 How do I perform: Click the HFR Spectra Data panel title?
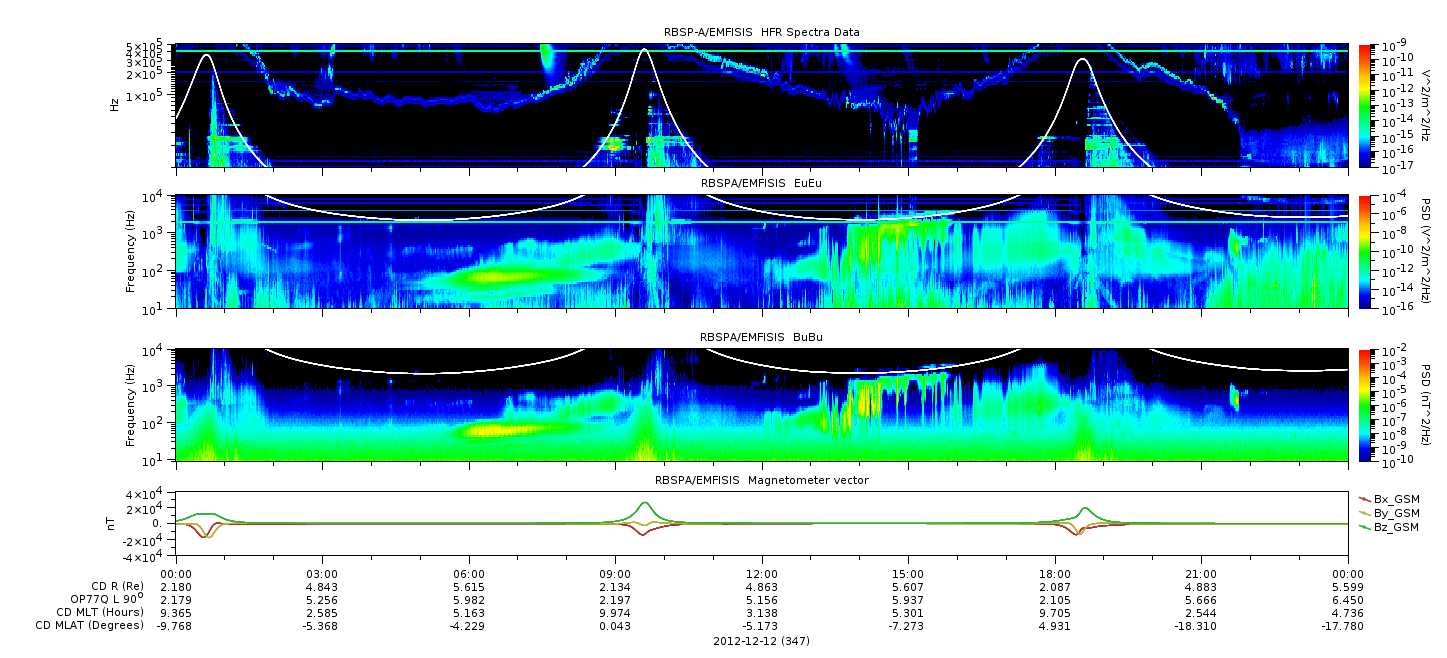(761, 33)
